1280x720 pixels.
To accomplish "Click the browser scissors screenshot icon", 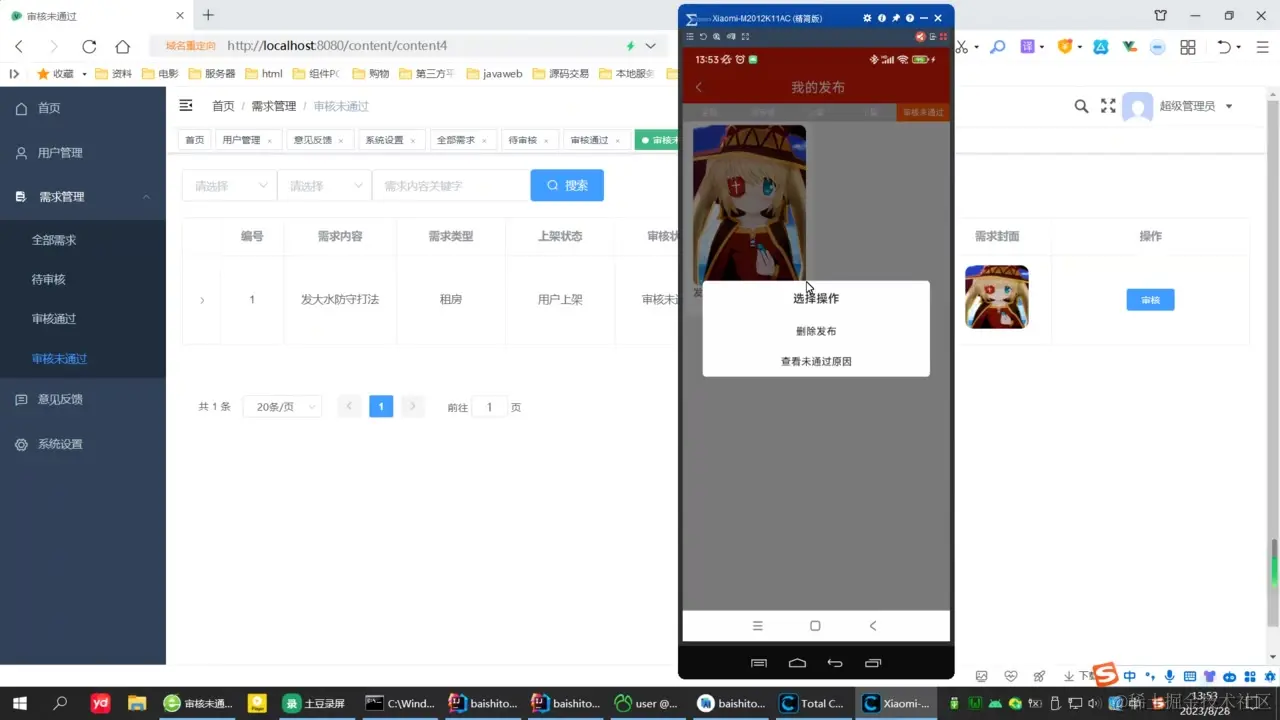I will tap(962, 47).
